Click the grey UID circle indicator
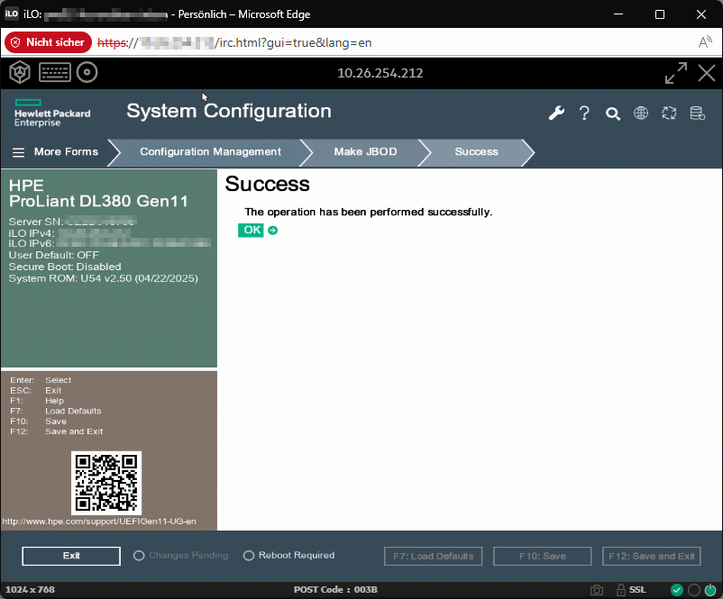Image resolution: width=723 pixels, height=599 pixels. 693,590
